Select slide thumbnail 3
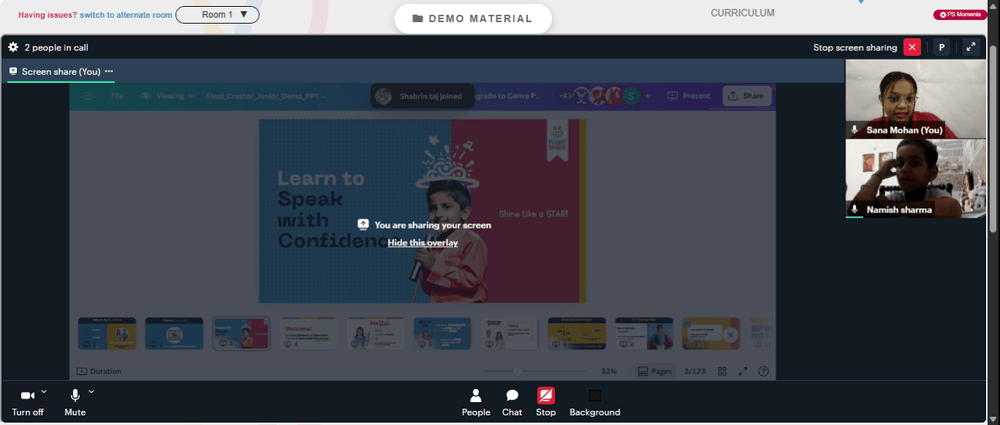Screen dimensions: 1000x425 tap(241, 333)
